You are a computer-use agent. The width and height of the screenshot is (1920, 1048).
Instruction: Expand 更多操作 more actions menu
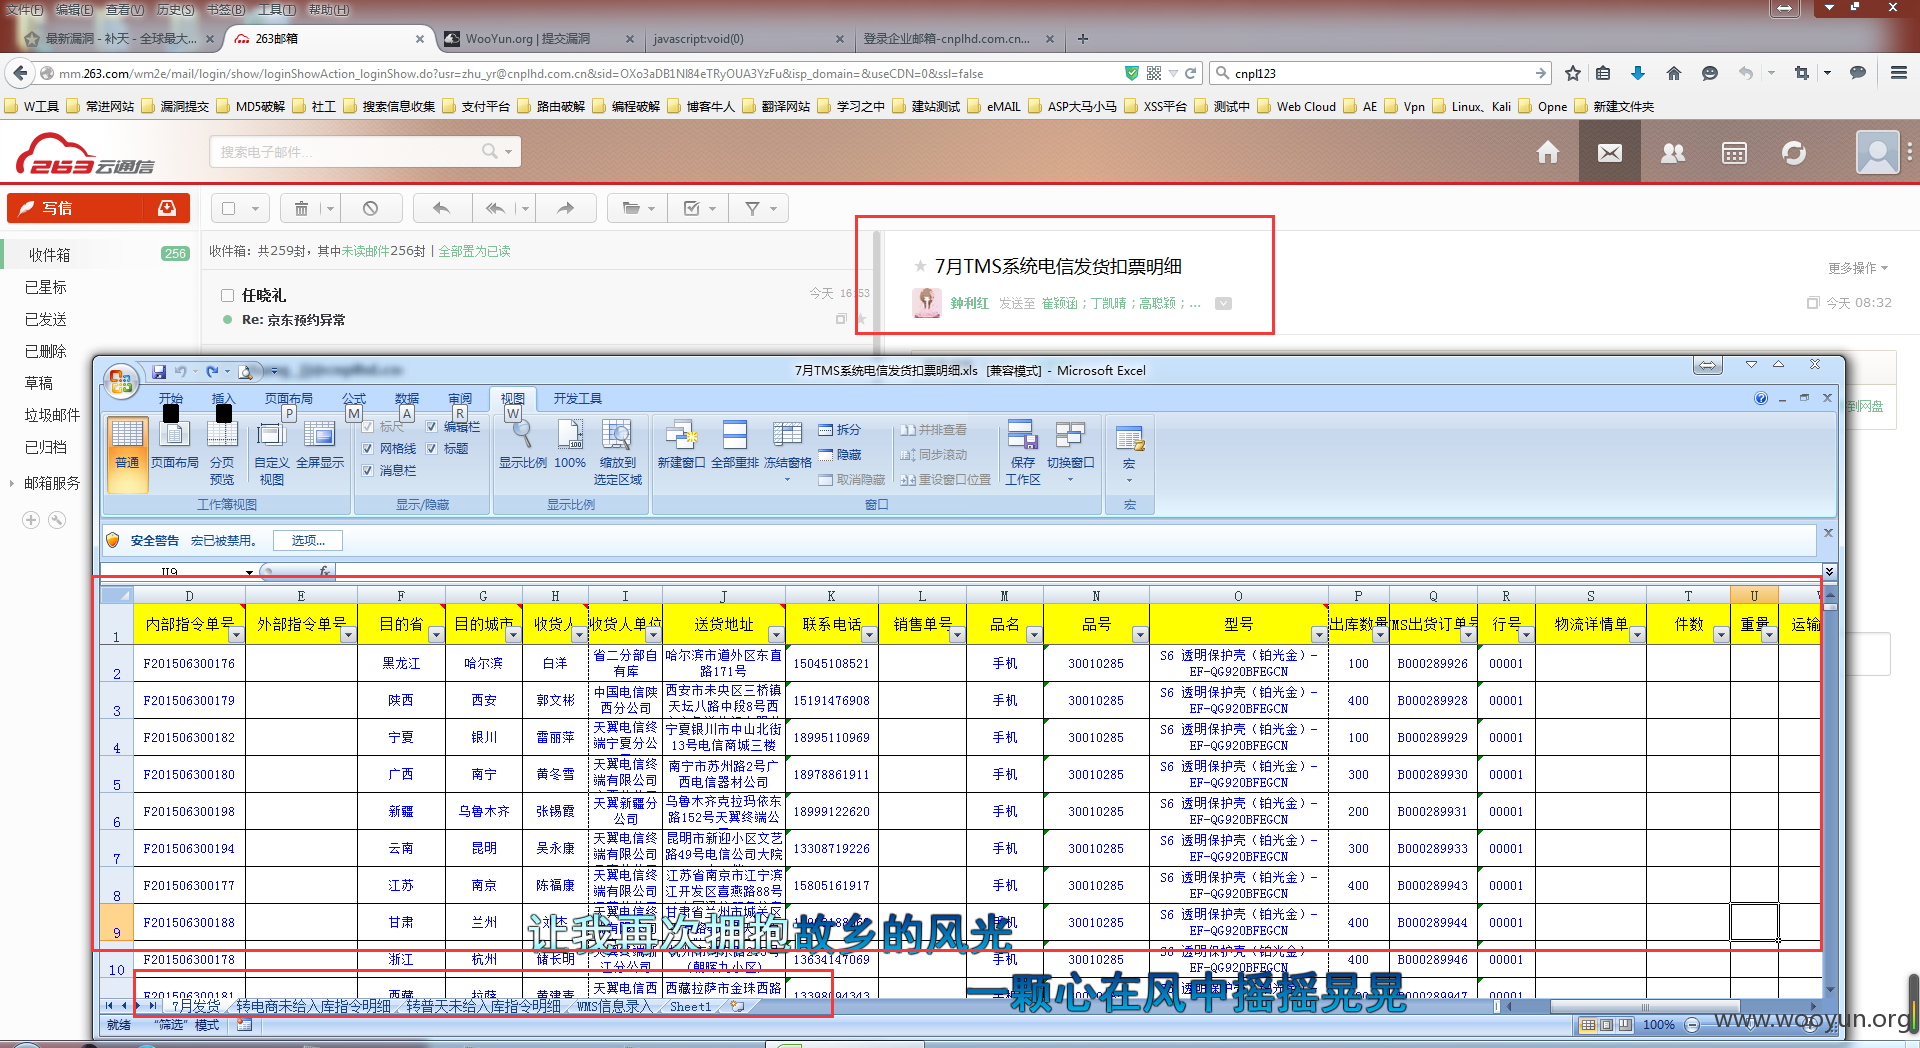(x=1858, y=268)
